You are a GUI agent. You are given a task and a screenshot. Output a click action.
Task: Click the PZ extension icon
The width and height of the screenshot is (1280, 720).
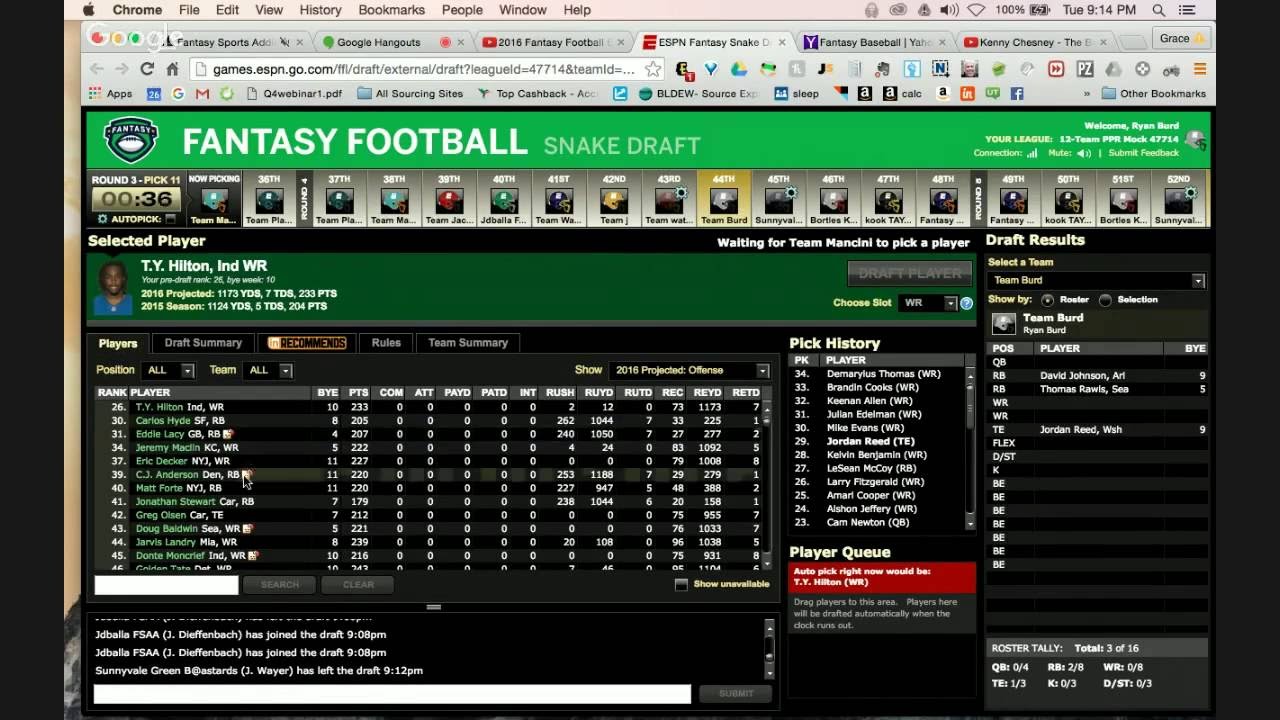pos(1085,69)
